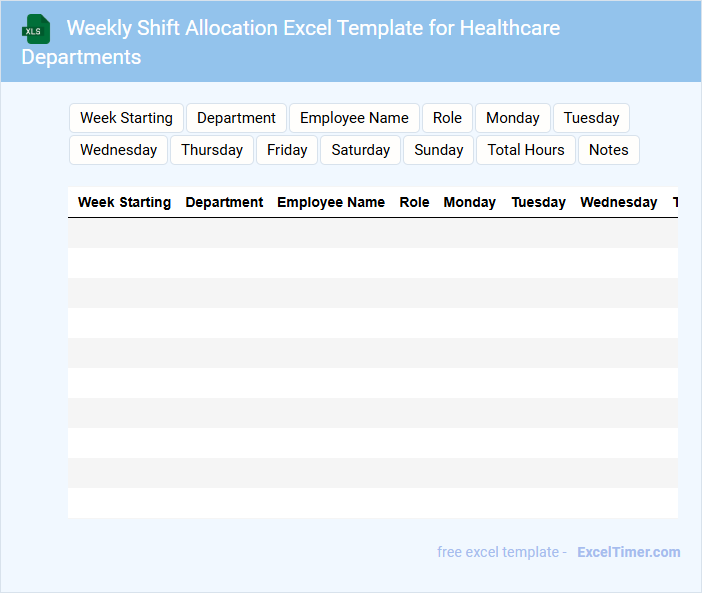Click the Employee Name column header

[x=330, y=202]
